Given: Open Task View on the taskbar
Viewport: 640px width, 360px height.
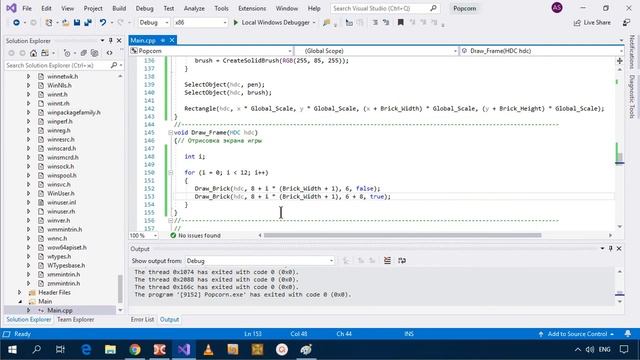Looking at the screenshot, I should pos(60,349).
